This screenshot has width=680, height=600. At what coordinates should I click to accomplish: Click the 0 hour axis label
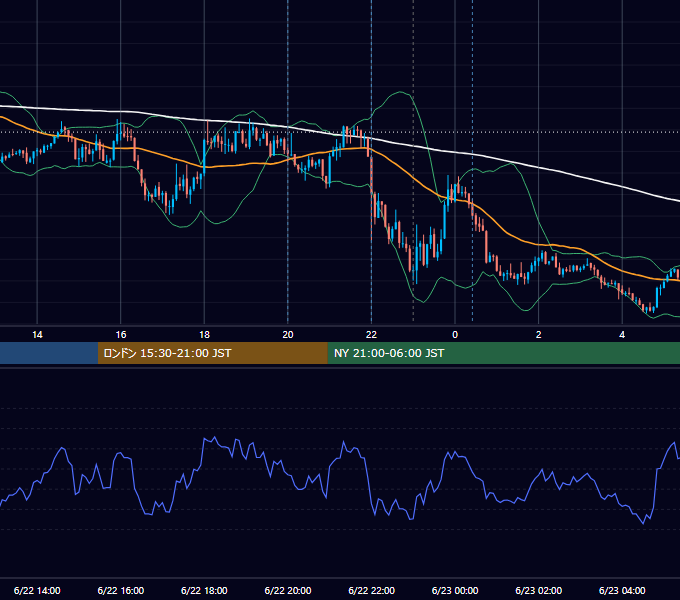click(455, 335)
